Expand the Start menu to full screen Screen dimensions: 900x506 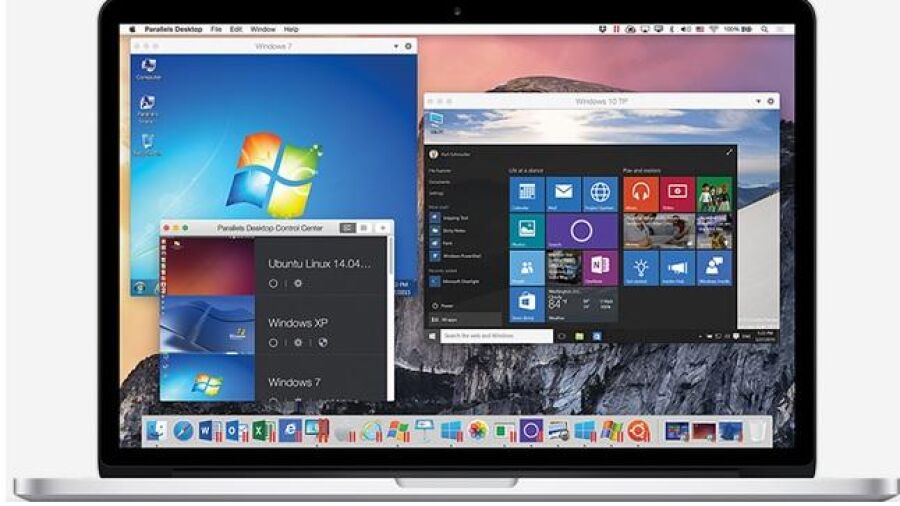point(729,153)
